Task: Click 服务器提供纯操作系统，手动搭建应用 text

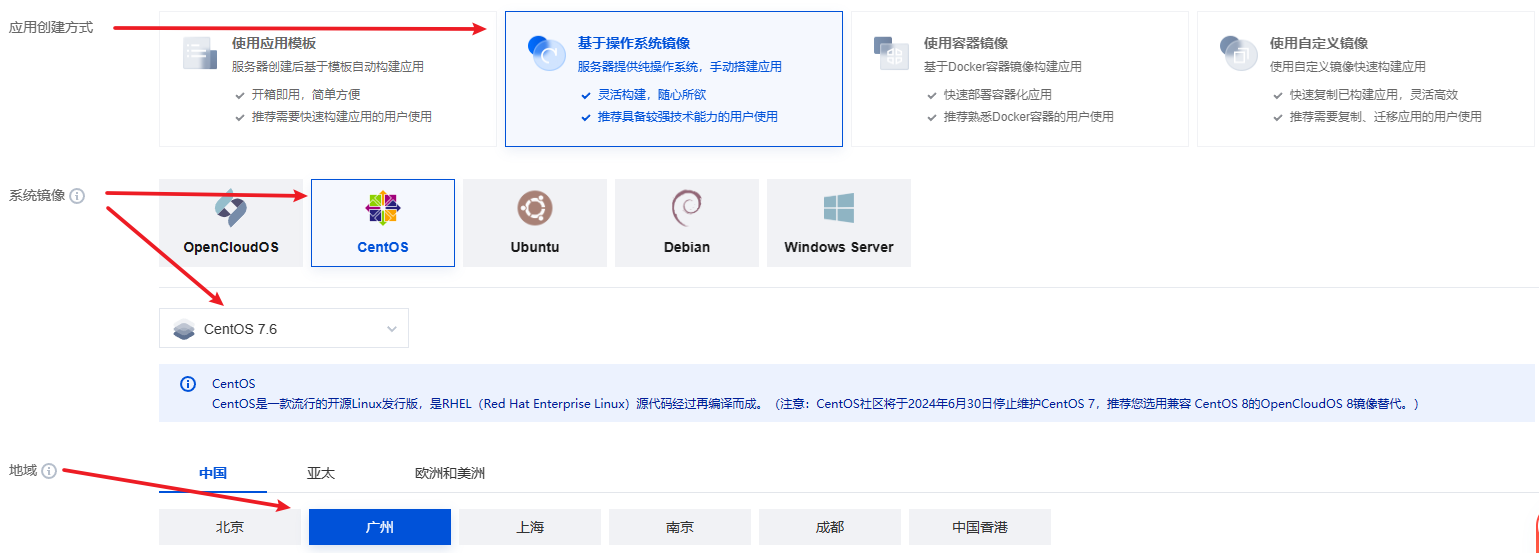Action: click(x=680, y=67)
